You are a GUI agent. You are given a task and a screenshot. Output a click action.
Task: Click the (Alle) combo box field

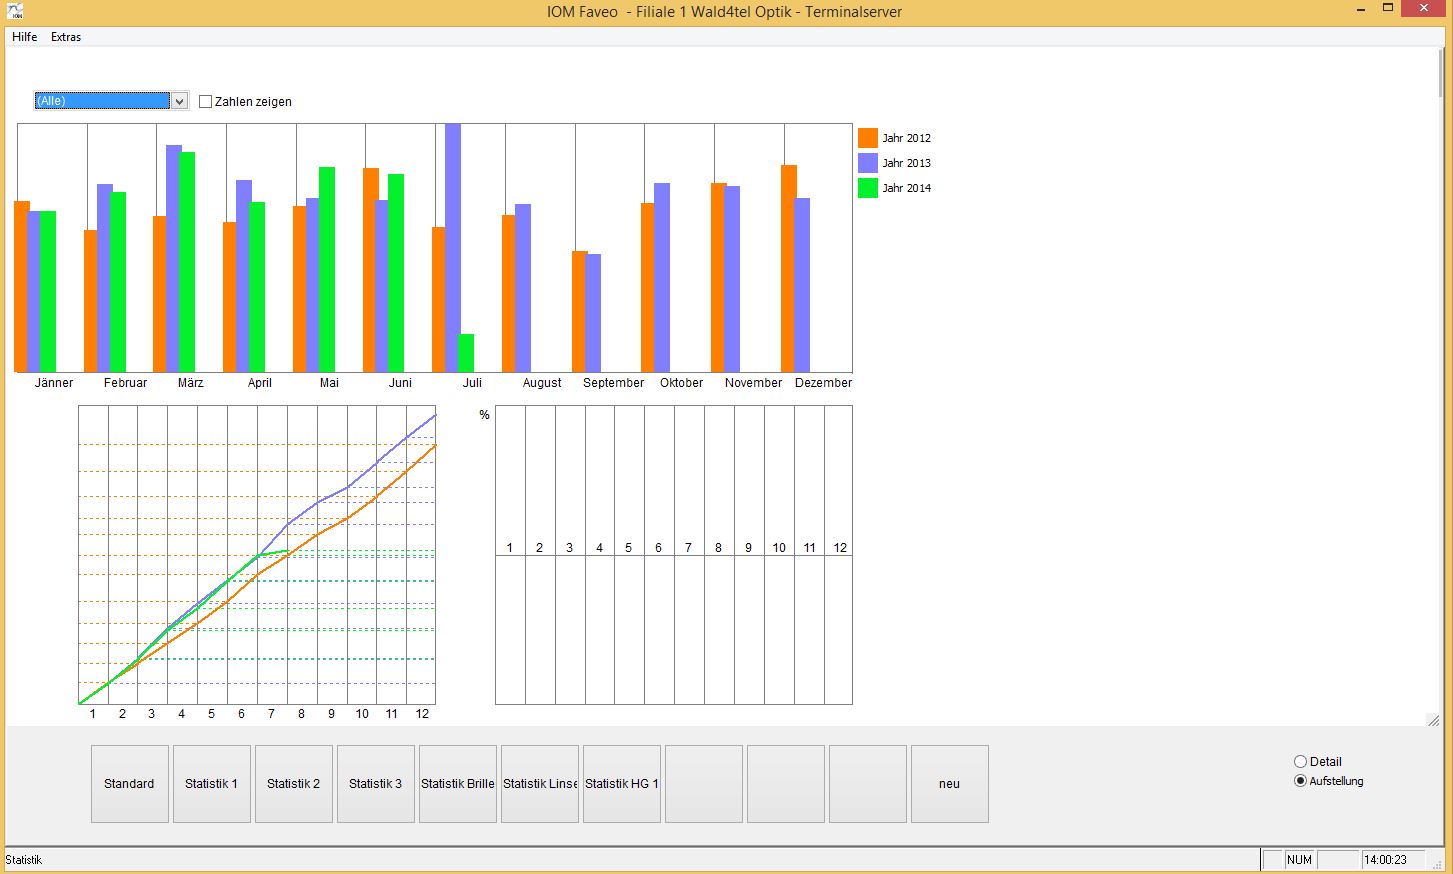[102, 101]
